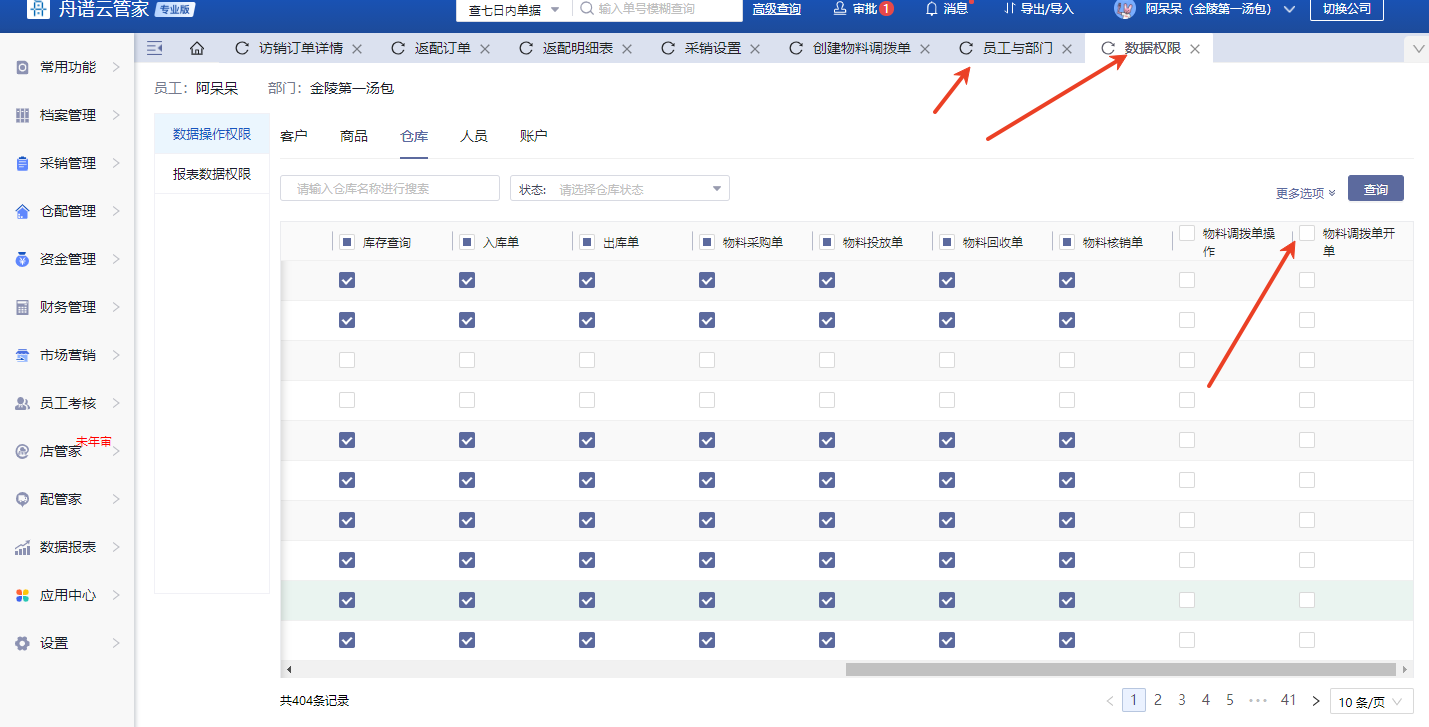
Task: Toggle the 库存查询 column header checkbox
Action: [x=347, y=241]
